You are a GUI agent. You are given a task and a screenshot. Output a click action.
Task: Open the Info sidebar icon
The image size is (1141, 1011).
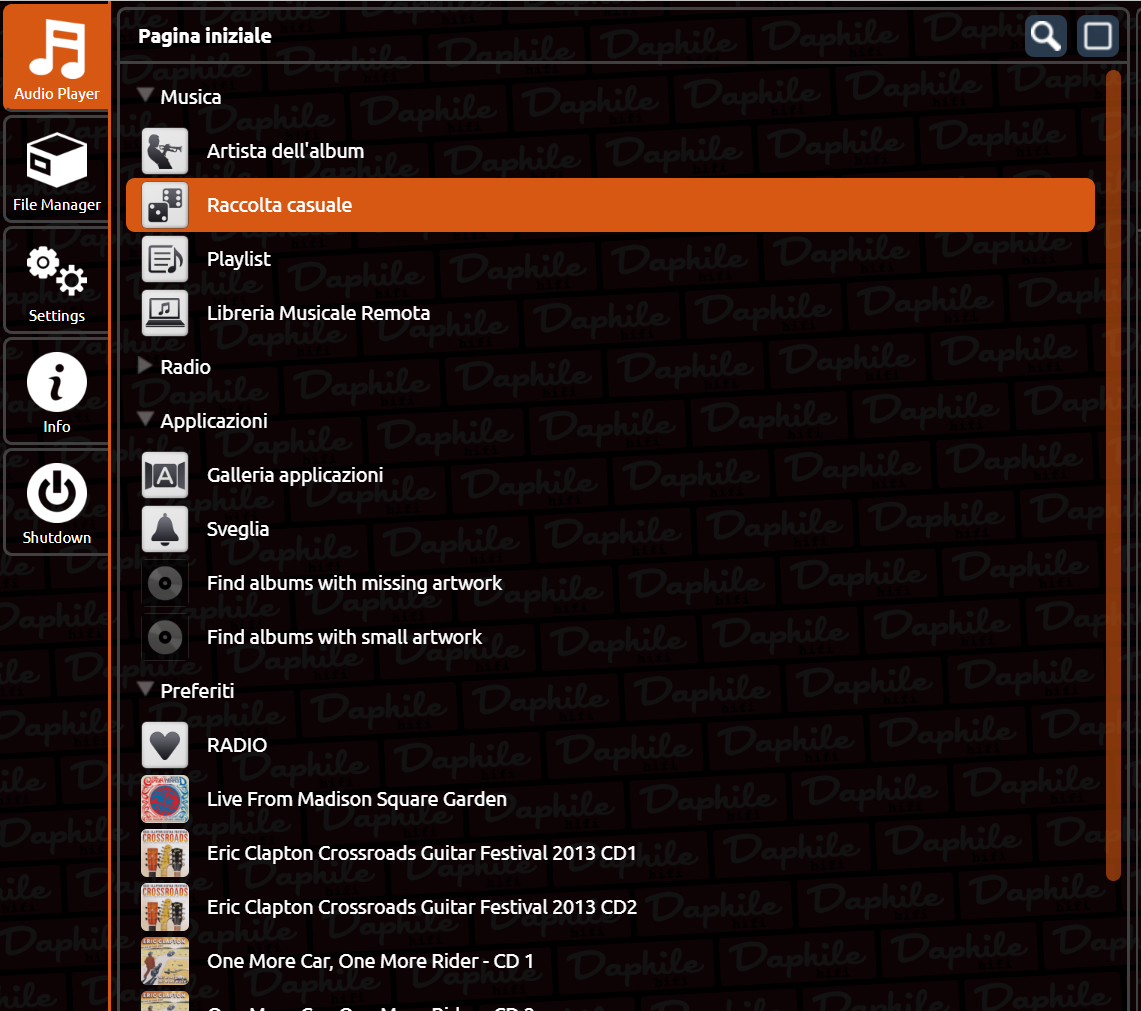[x=56, y=391]
